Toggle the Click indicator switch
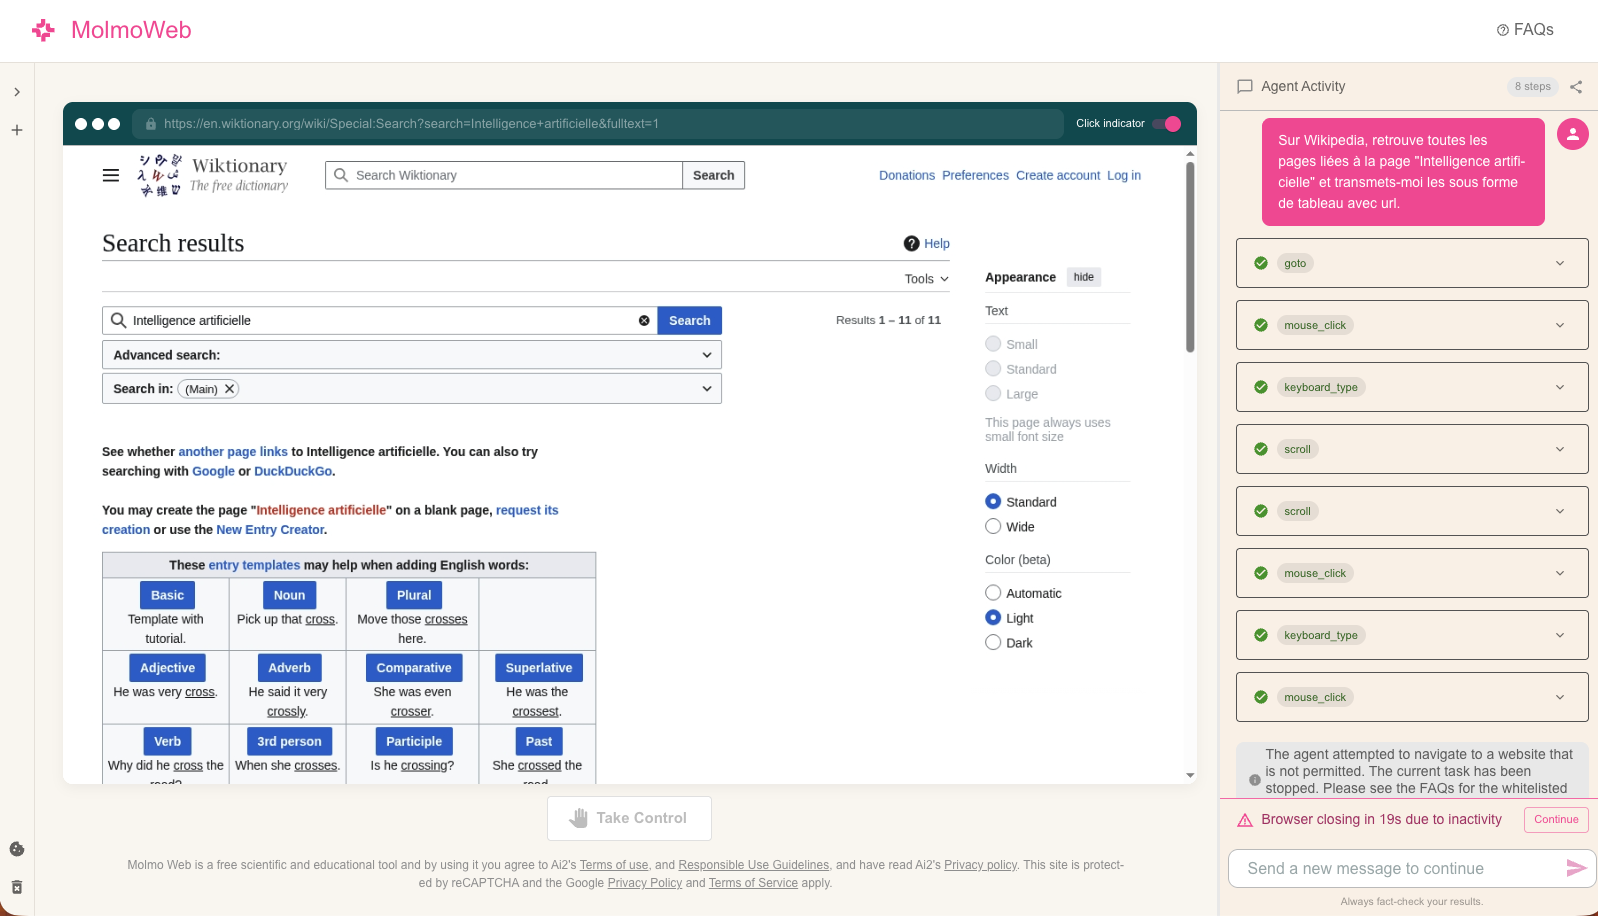The width and height of the screenshot is (1598, 916). [1166, 124]
